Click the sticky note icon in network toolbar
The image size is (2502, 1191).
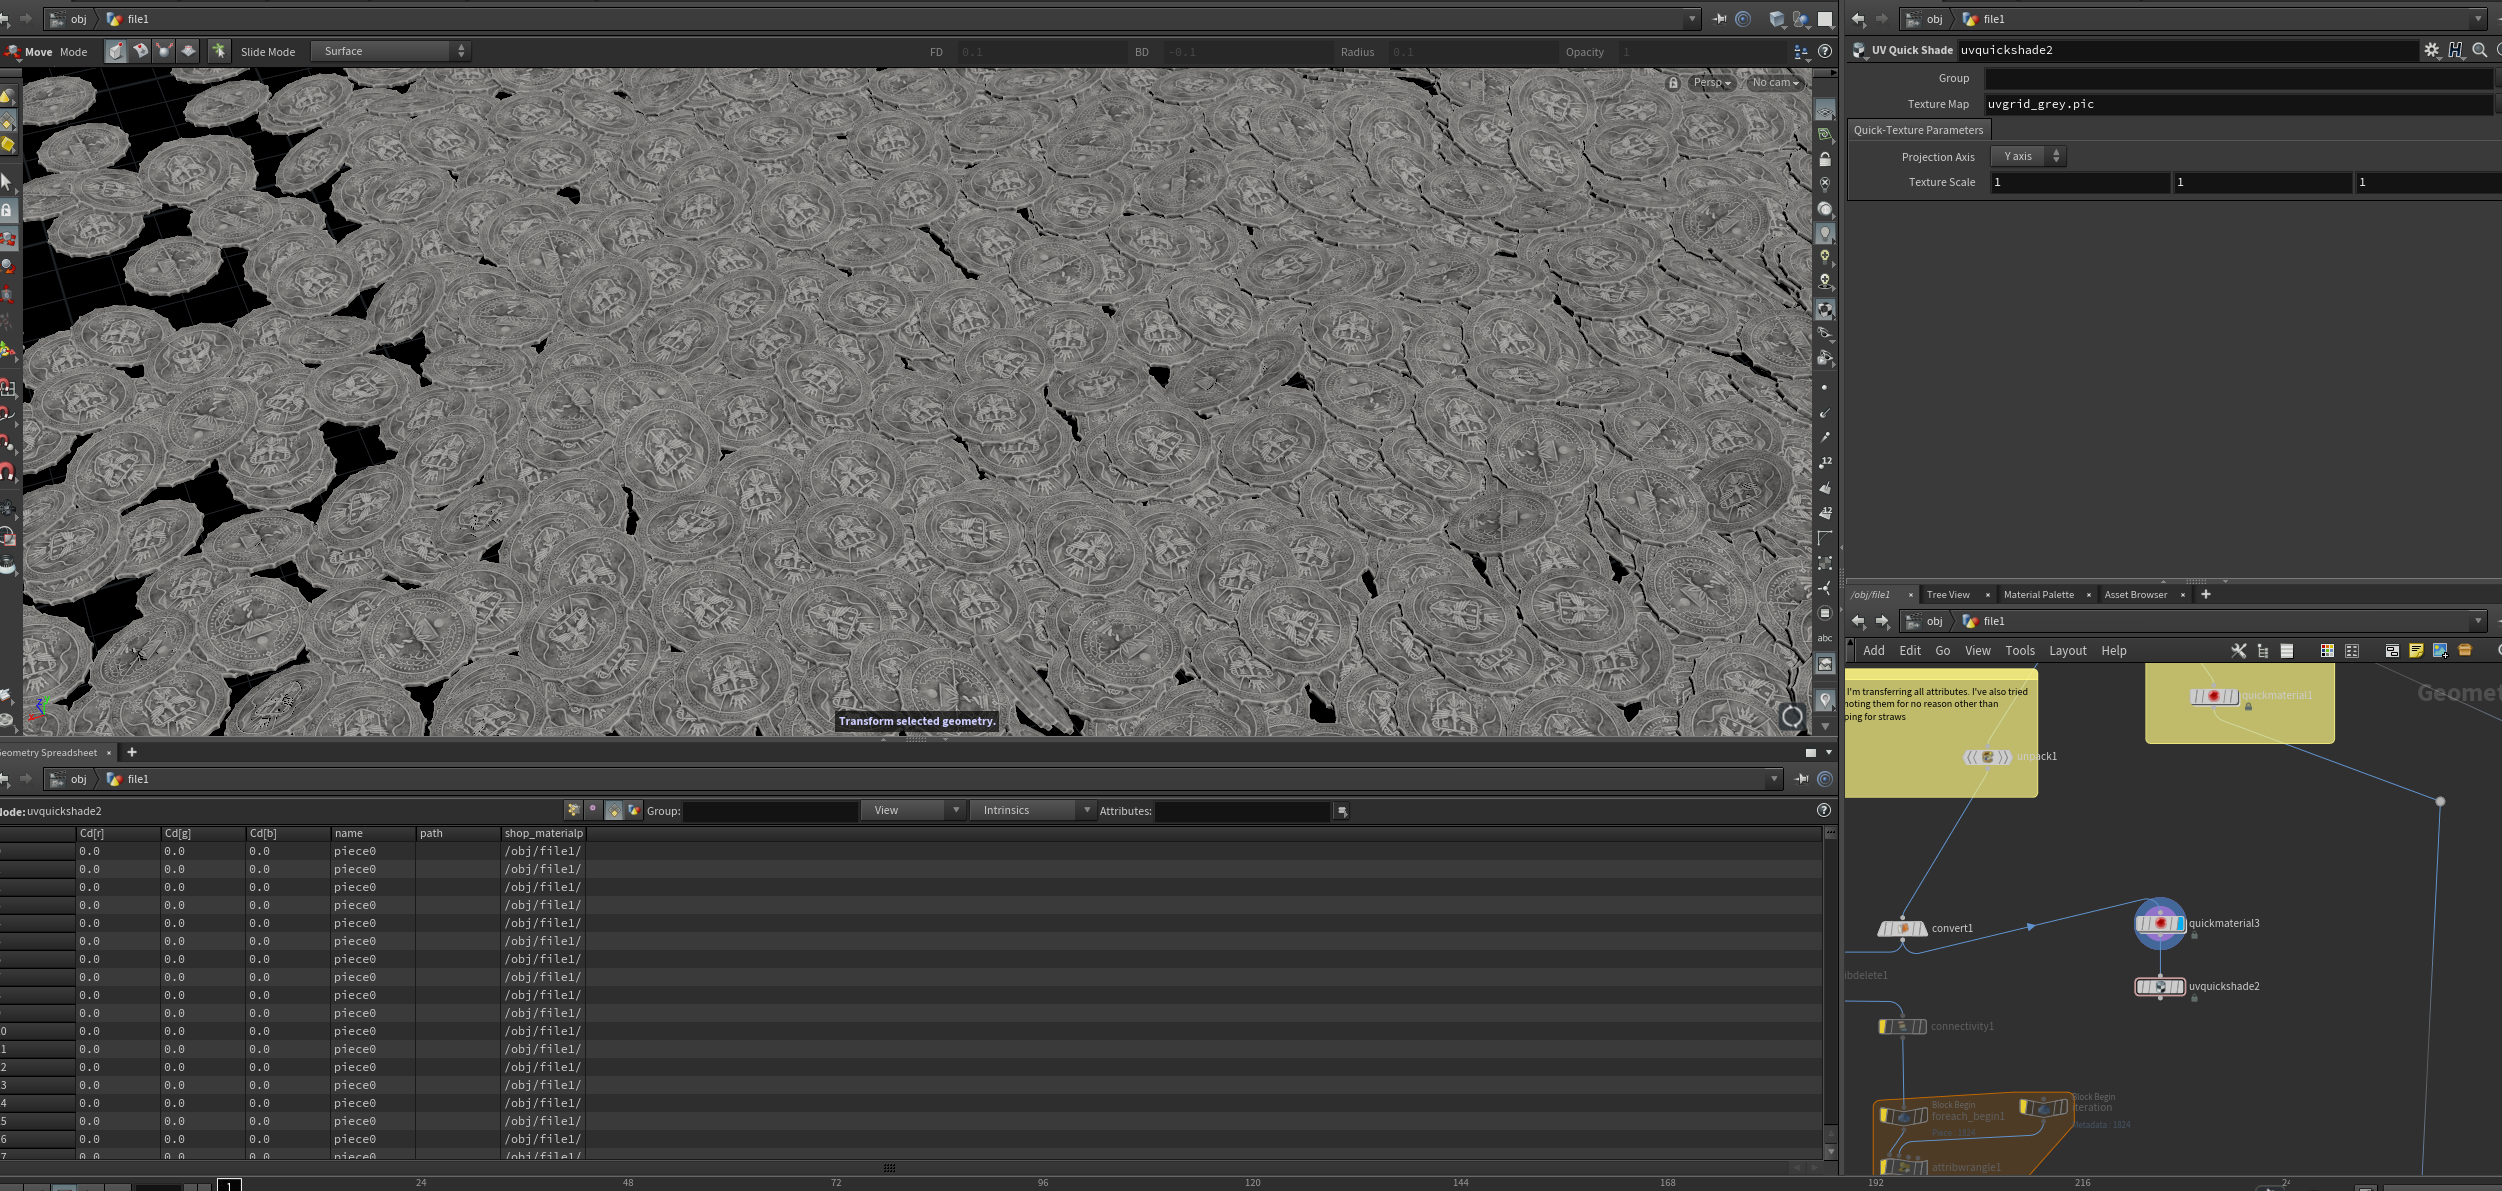[2415, 651]
